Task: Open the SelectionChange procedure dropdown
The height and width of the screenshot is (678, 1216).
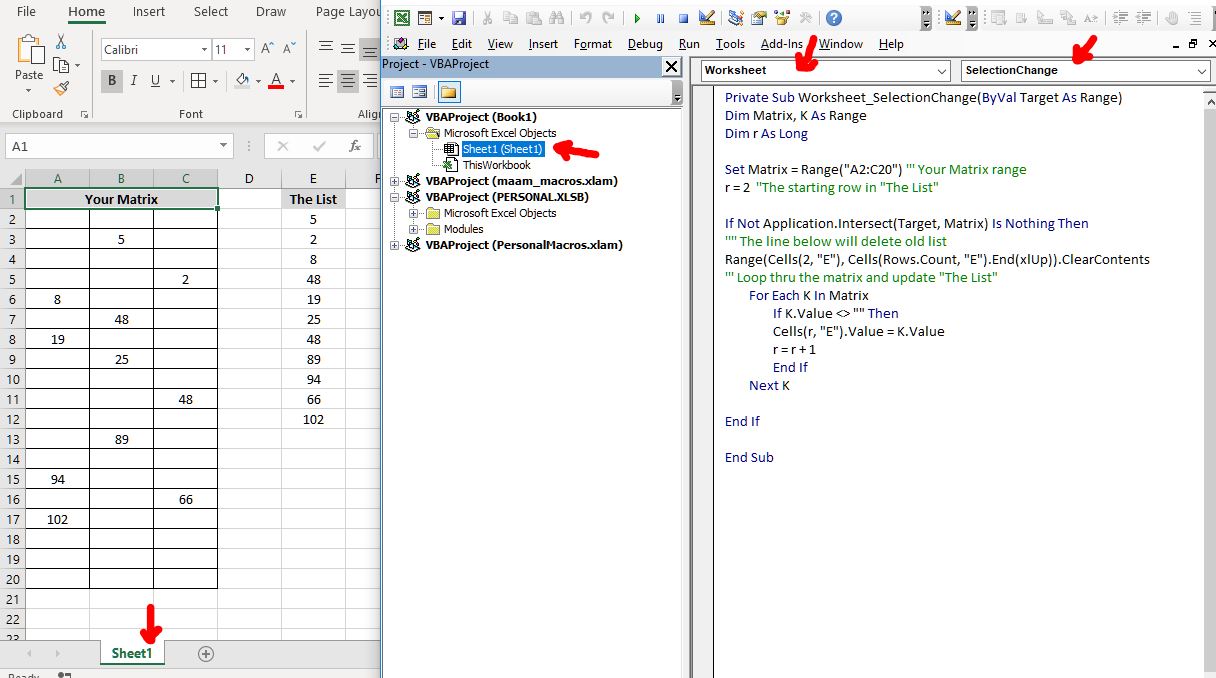Action: pos(1201,70)
